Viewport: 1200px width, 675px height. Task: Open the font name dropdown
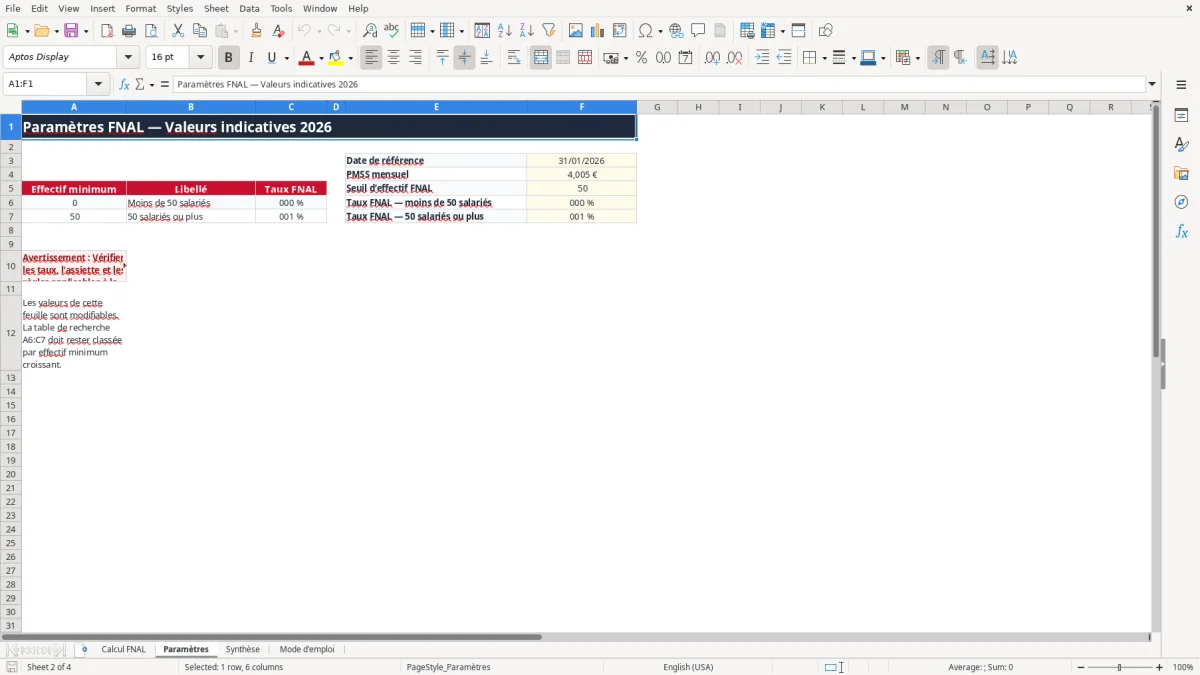click(x=128, y=58)
